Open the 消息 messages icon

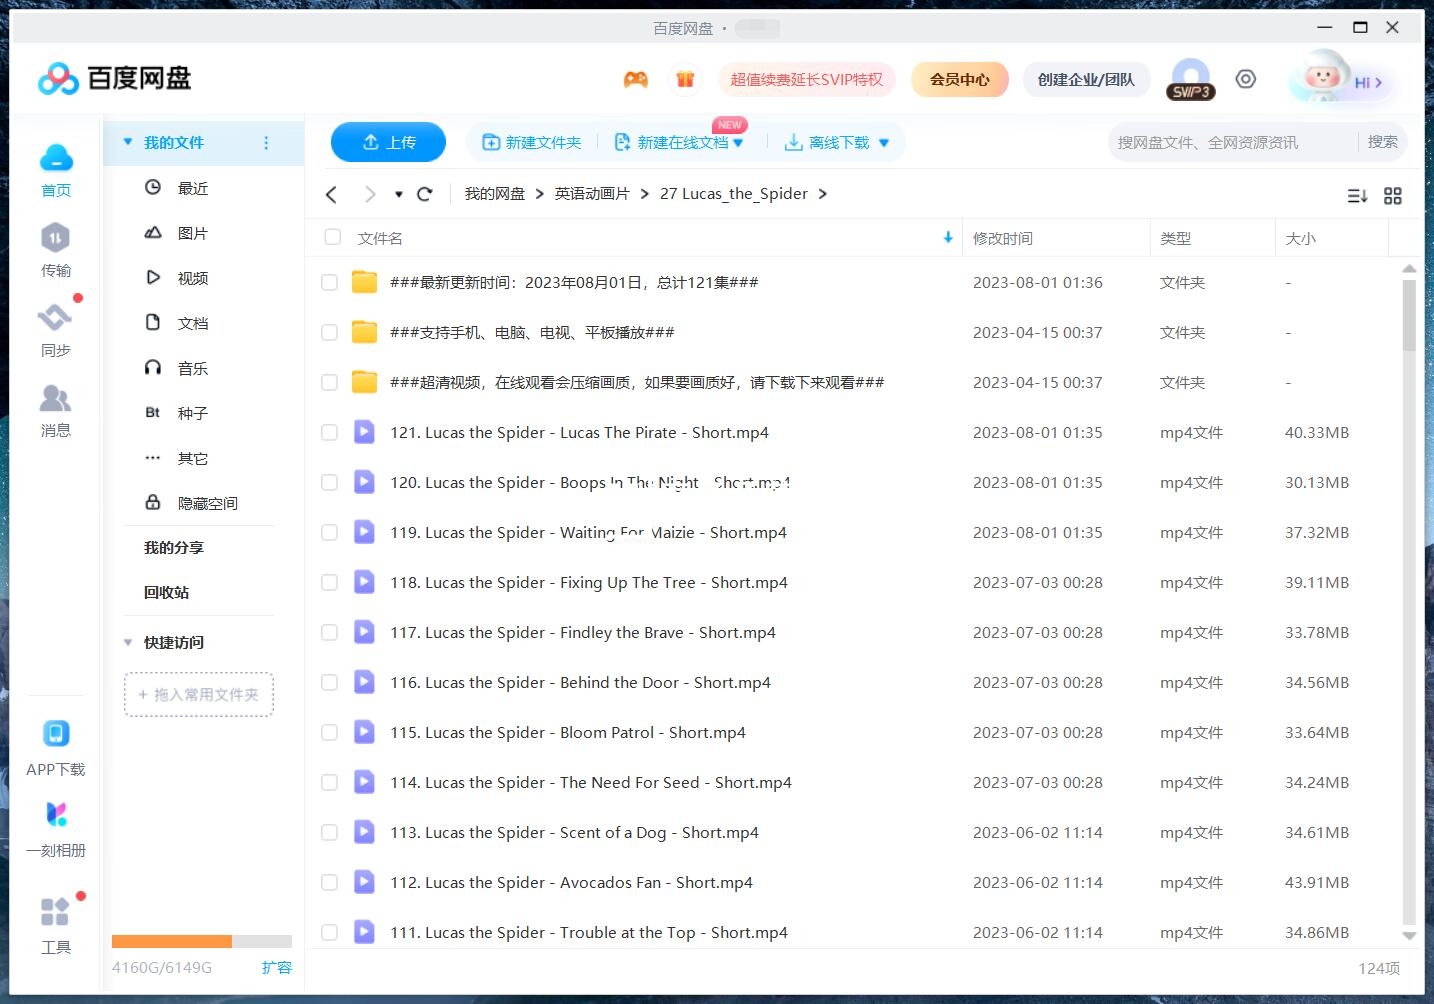(55, 400)
